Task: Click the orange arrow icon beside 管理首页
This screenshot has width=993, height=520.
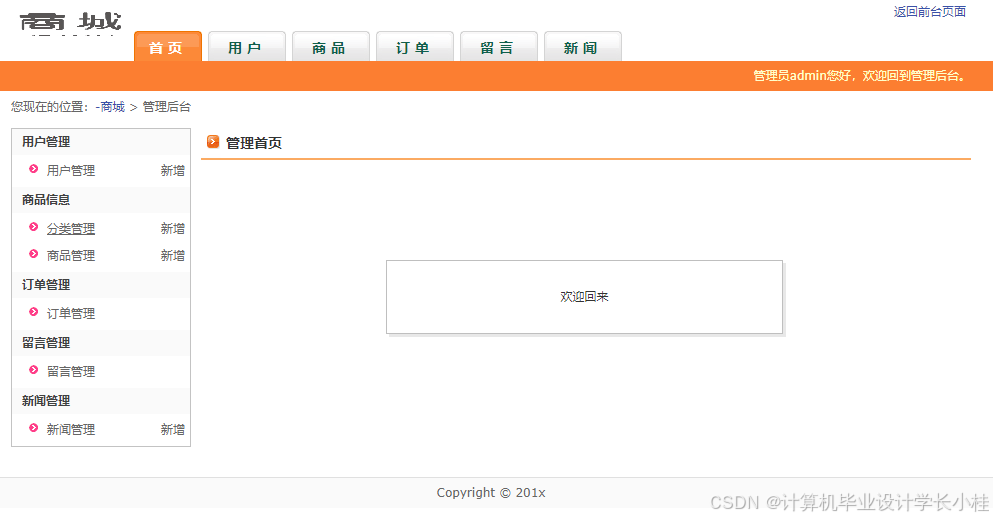Action: pyautogui.click(x=213, y=142)
